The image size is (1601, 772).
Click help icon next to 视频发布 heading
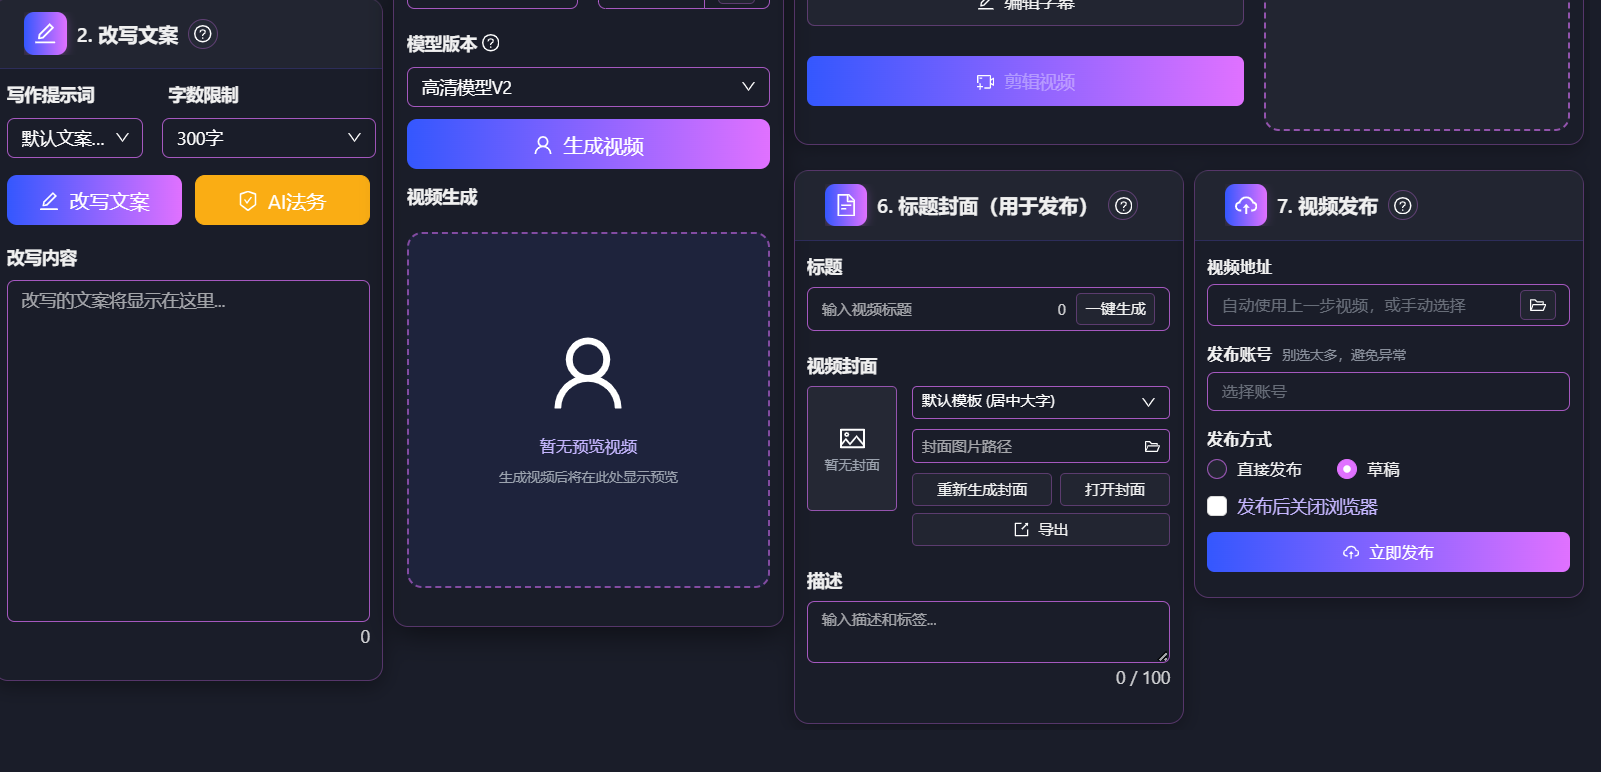point(1403,205)
